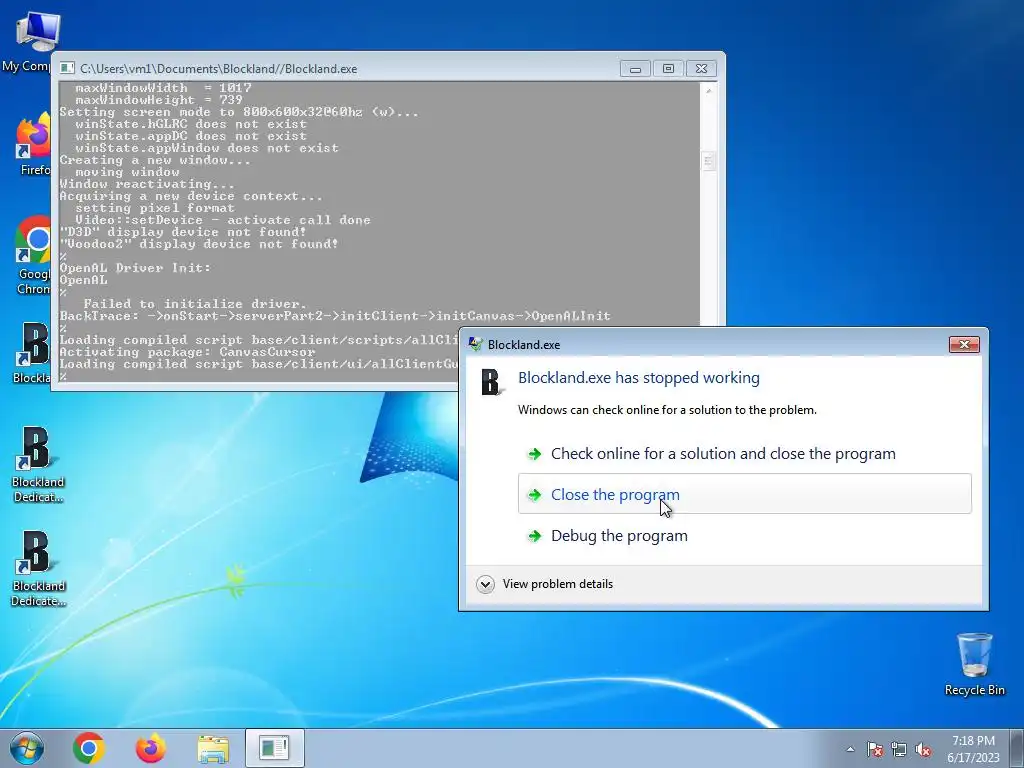Click the console scrollbar thumb
Image resolution: width=1024 pixels, height=768 pixels.
click(x=709, y=161)
